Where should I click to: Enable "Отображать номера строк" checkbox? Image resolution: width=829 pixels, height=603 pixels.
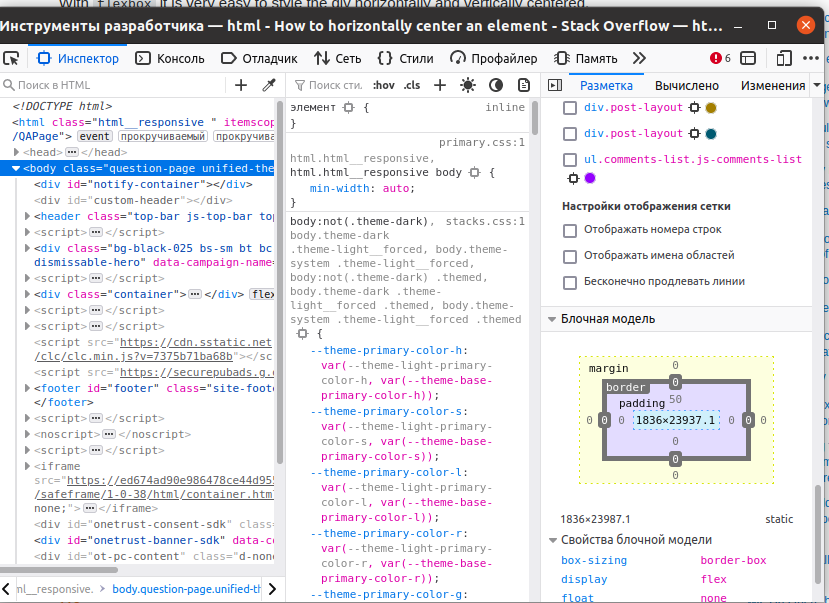[x=570, y=230]
